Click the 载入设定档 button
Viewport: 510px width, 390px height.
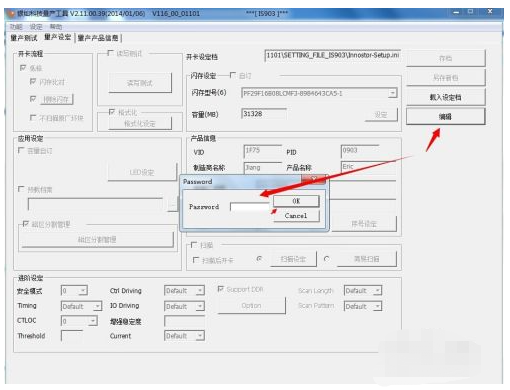445,97
